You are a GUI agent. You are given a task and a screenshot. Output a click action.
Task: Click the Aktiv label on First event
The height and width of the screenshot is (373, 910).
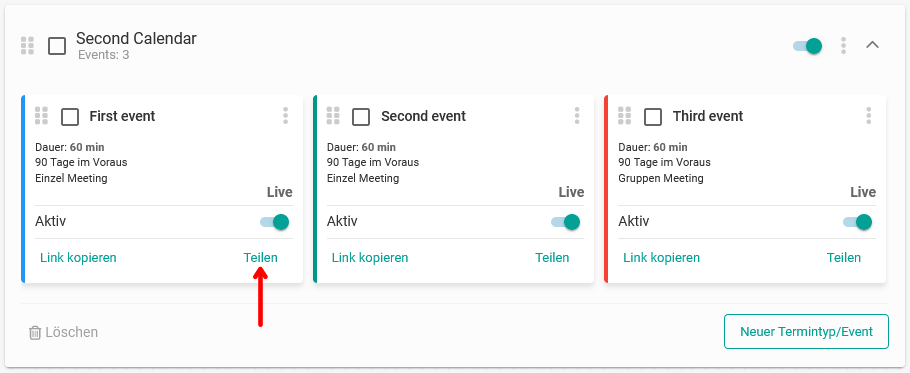50,222
